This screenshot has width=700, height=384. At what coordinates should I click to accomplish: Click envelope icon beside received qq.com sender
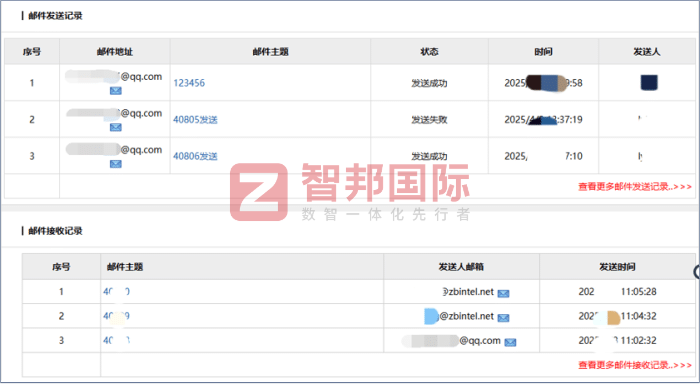(510, 342)
